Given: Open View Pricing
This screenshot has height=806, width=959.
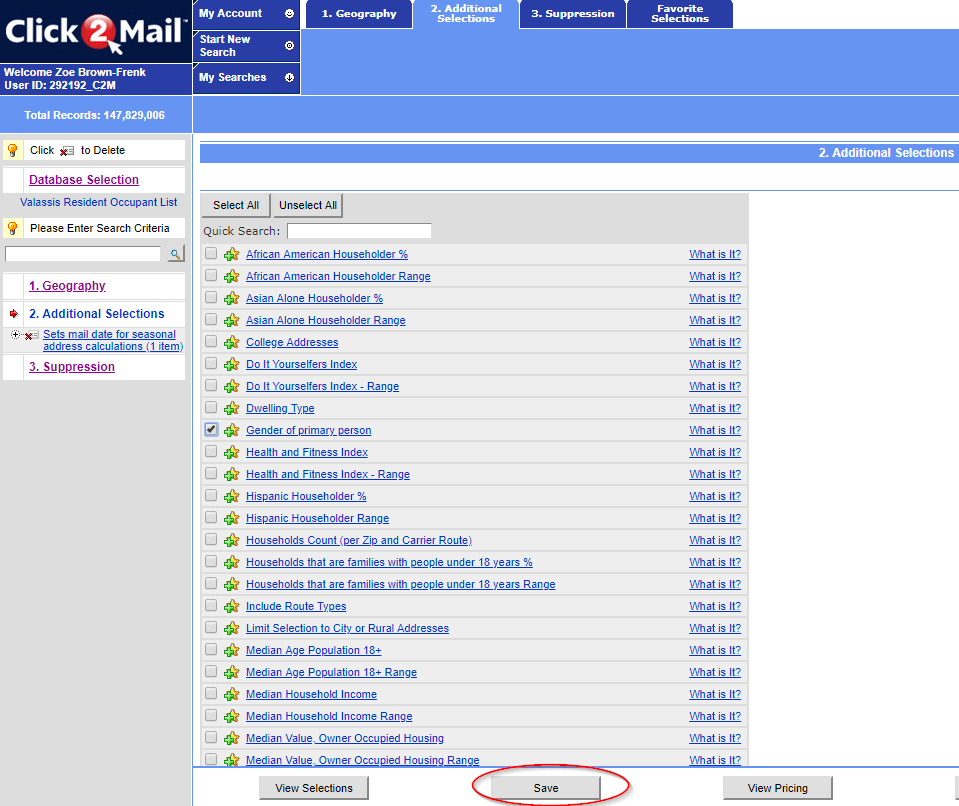Looking at the screenshot, I should (777, 788).
